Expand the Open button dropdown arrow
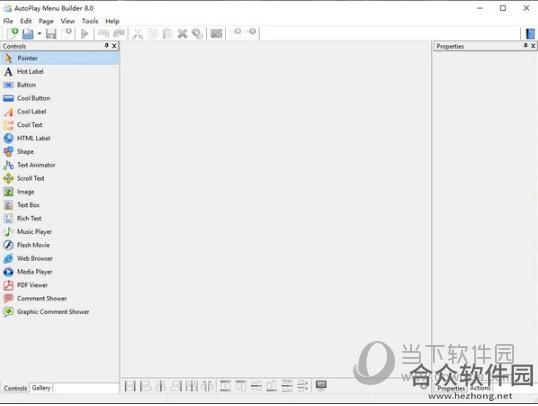This screenshot has height=406, width=538. [x=39, y=34]
